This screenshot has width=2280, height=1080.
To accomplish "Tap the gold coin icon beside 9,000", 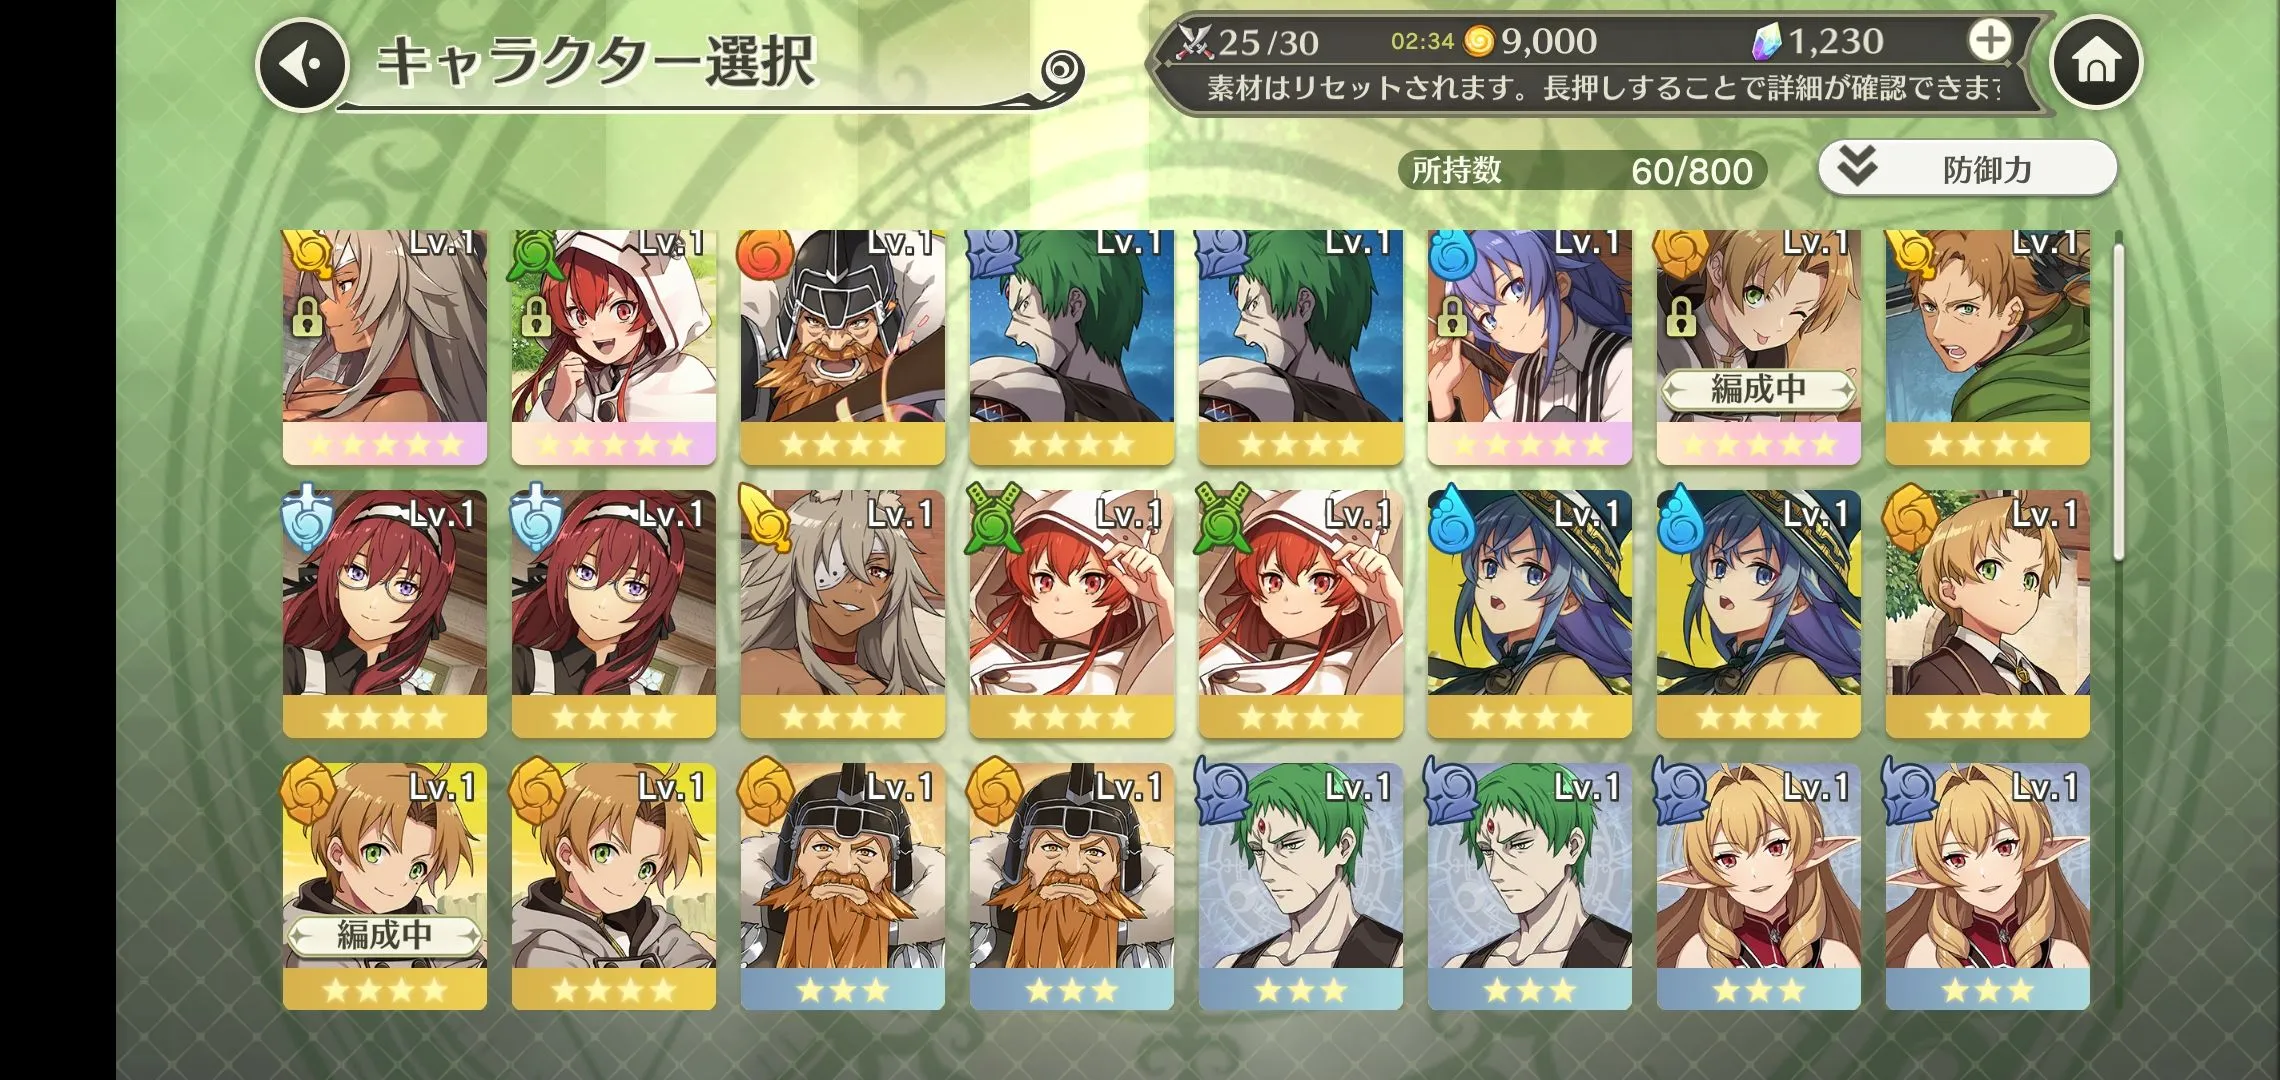I will 1478,41.
